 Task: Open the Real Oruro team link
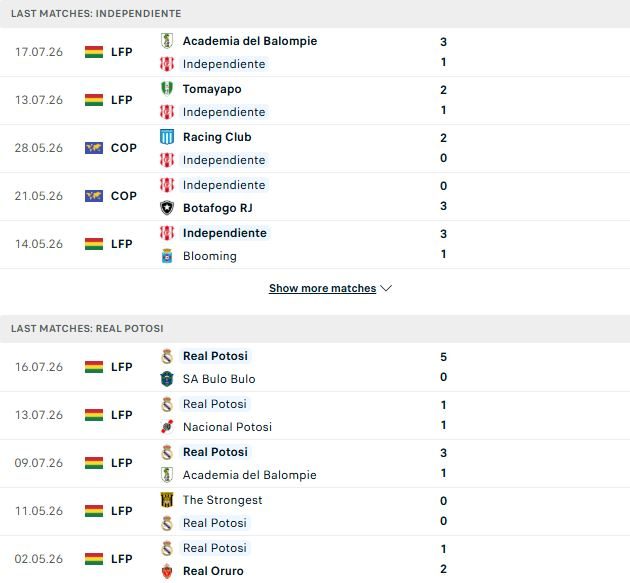(213, 571)
